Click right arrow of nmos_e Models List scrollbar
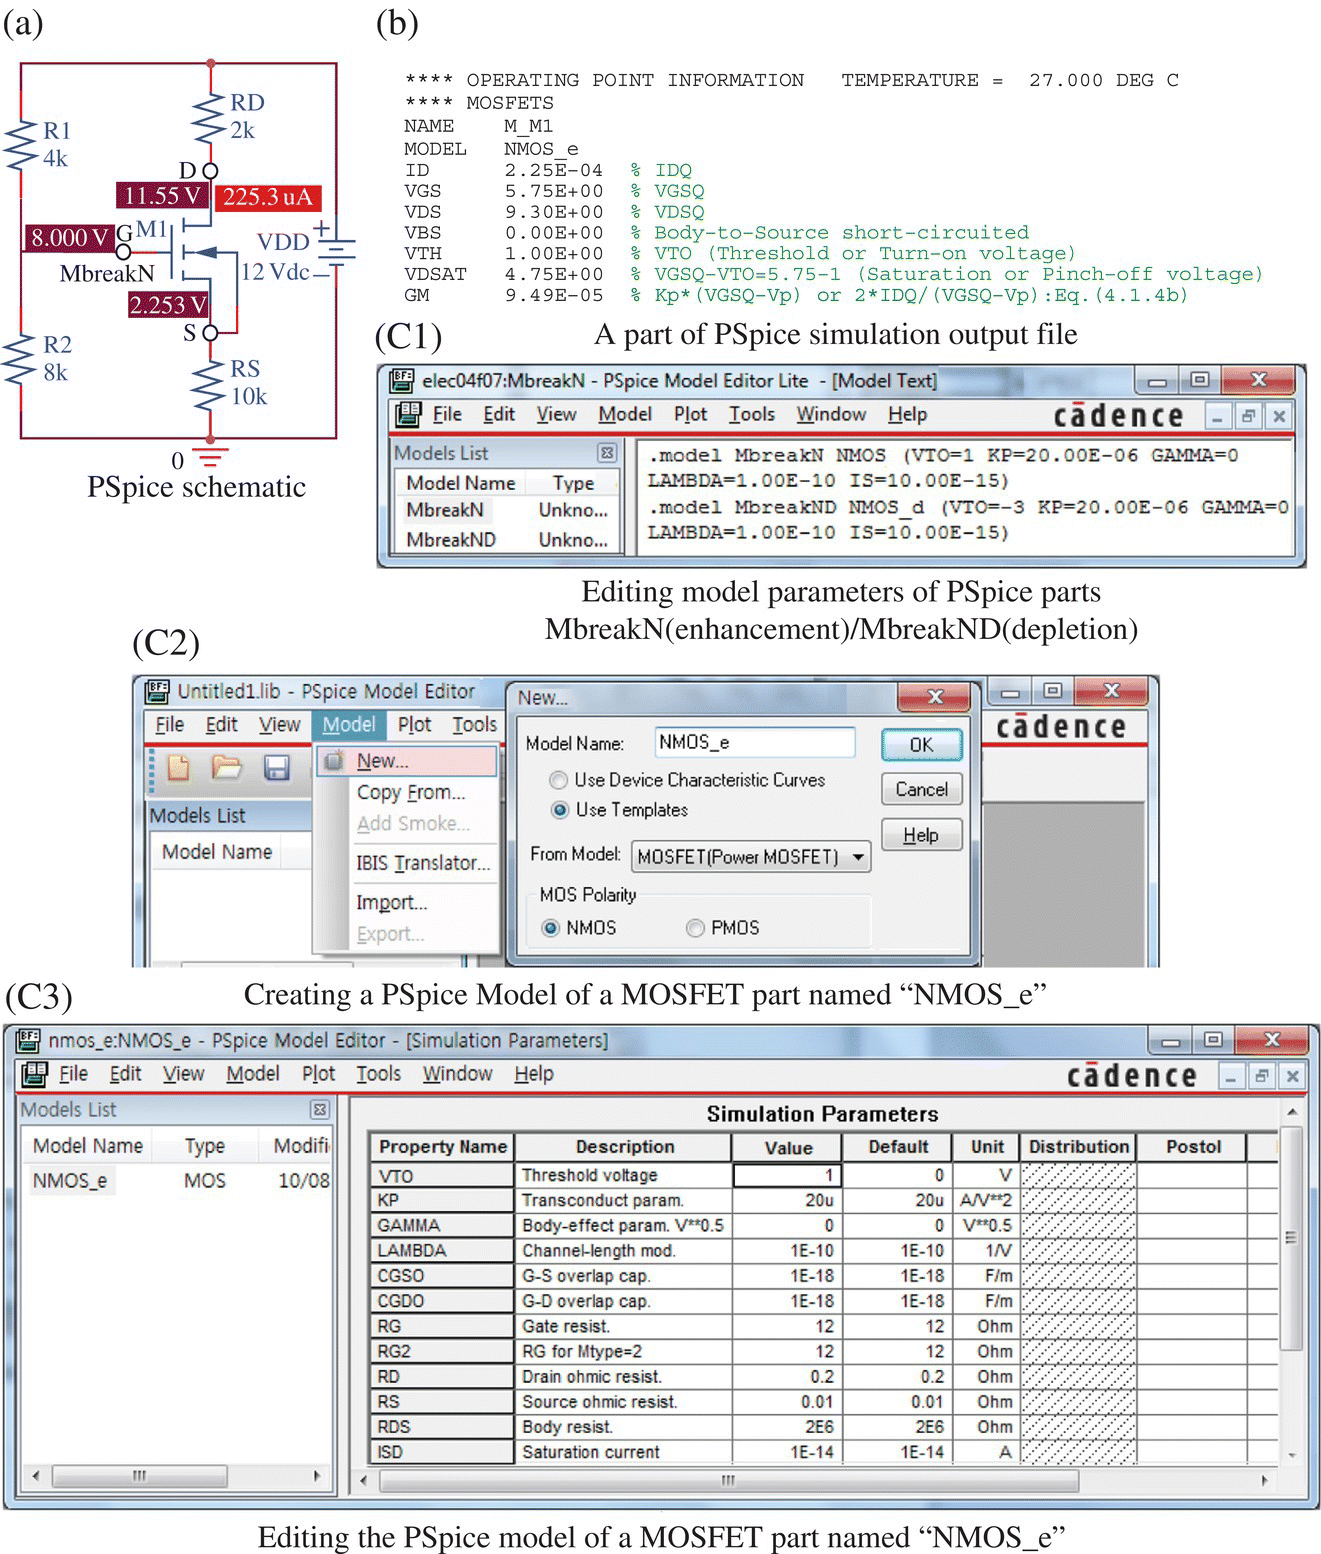 [x=317, y=1476]
